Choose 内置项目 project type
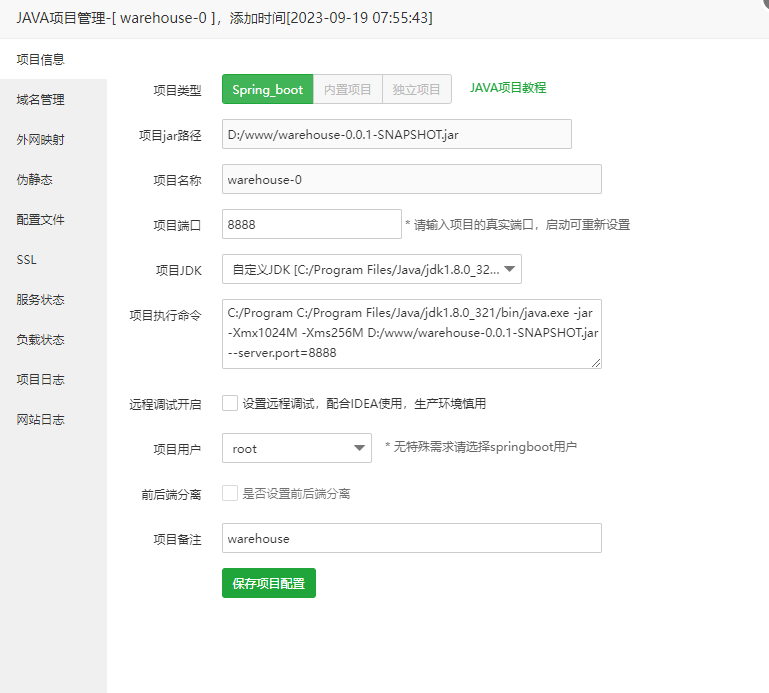Screen dimensions: 769x693 348,89
